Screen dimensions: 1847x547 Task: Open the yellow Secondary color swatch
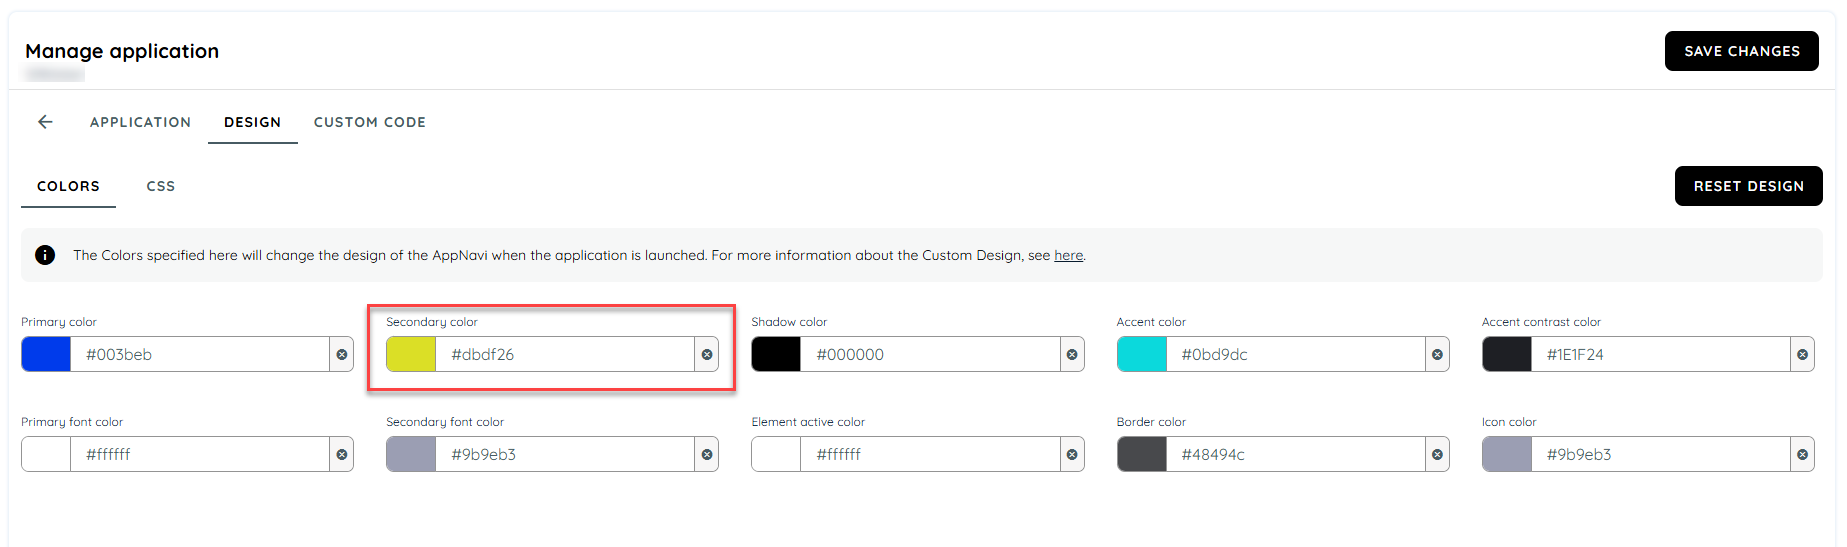pos(411,354)
